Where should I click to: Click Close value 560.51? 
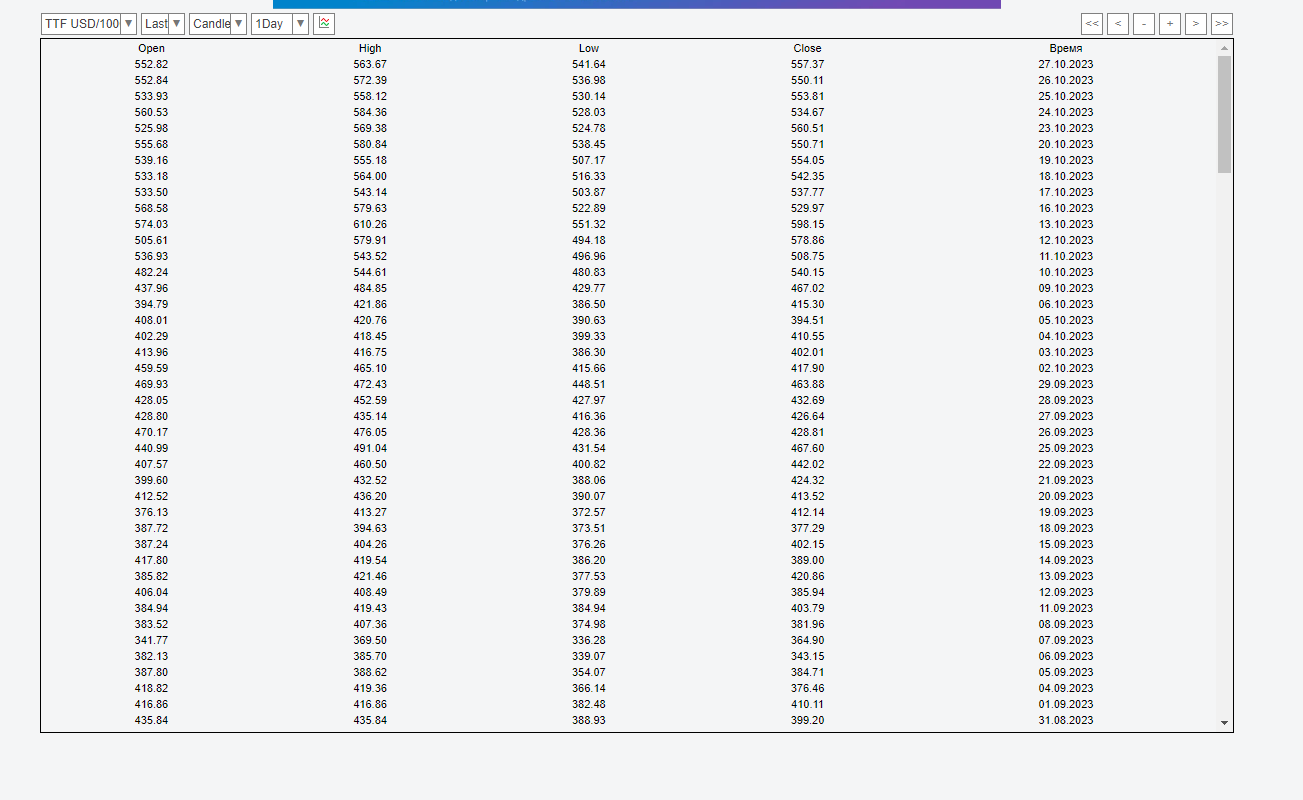808,128
